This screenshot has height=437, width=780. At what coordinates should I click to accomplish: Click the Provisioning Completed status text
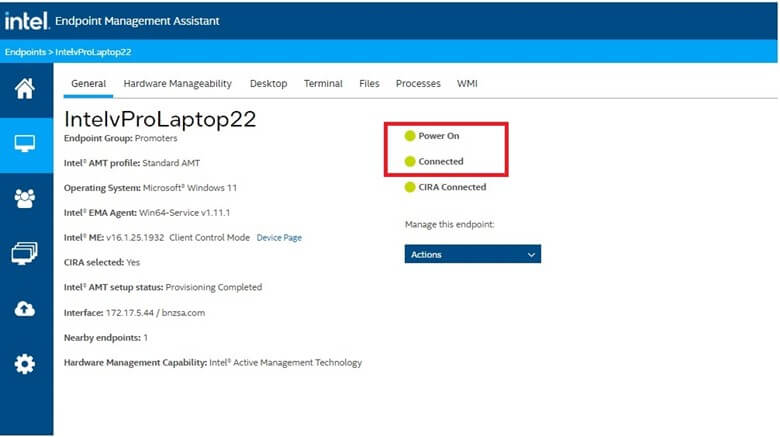tap(213, 288)
